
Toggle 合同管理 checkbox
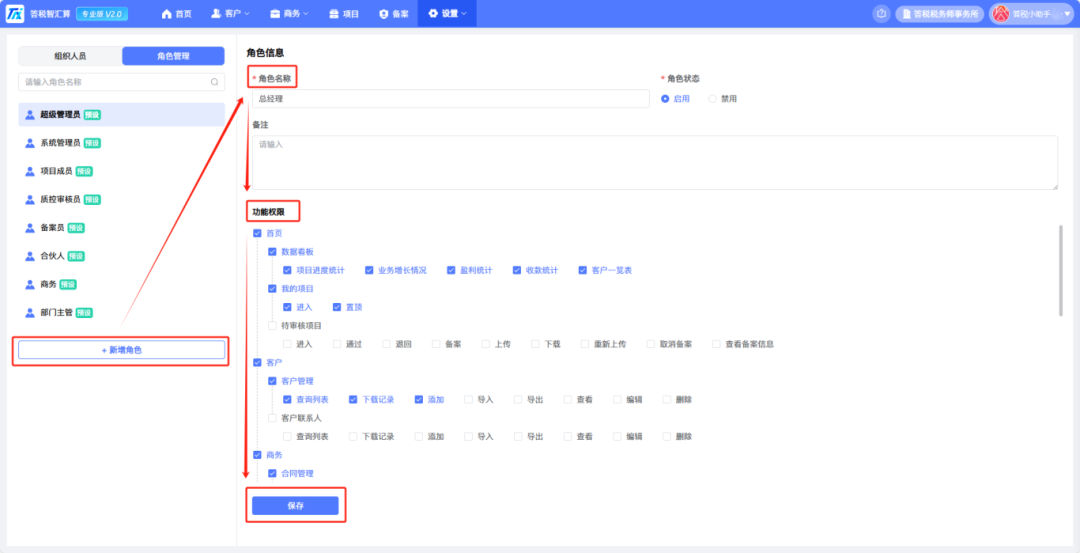[x=272, y=473]
